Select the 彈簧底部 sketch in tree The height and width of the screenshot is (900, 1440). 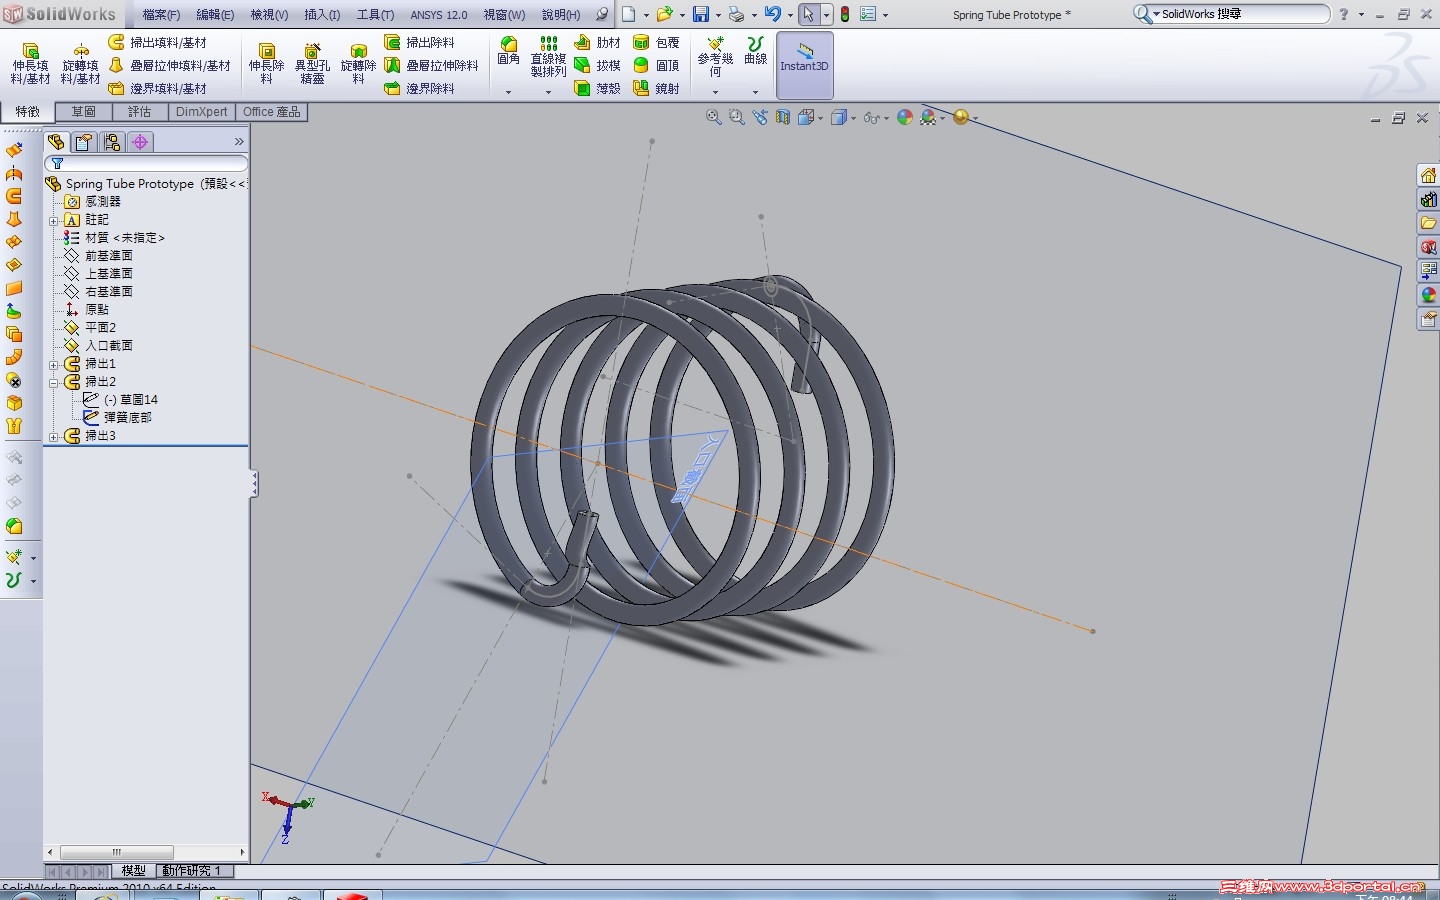127,418
